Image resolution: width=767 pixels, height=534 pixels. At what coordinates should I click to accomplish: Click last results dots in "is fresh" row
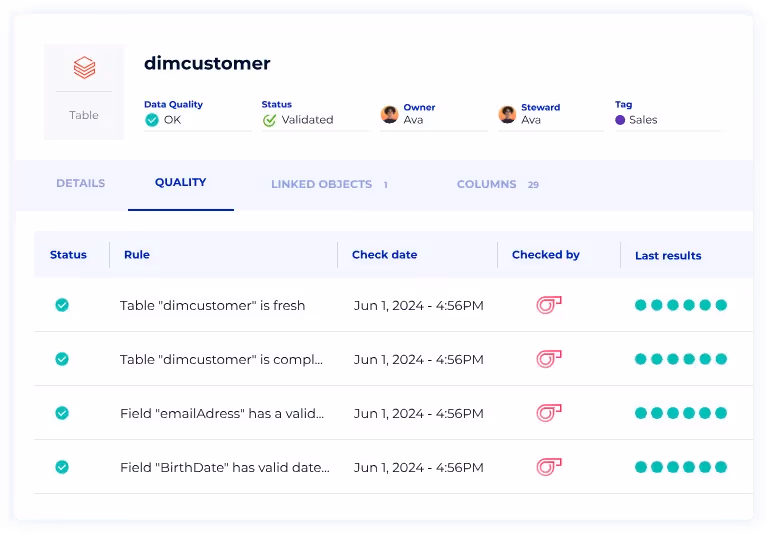point(681,305)
